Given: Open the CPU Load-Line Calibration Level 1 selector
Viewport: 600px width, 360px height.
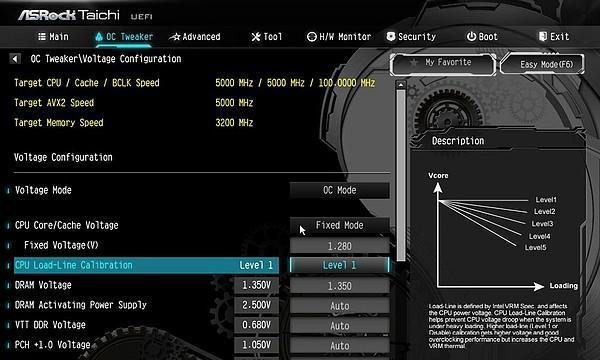Looking at the screenshot, I should 340,265.
